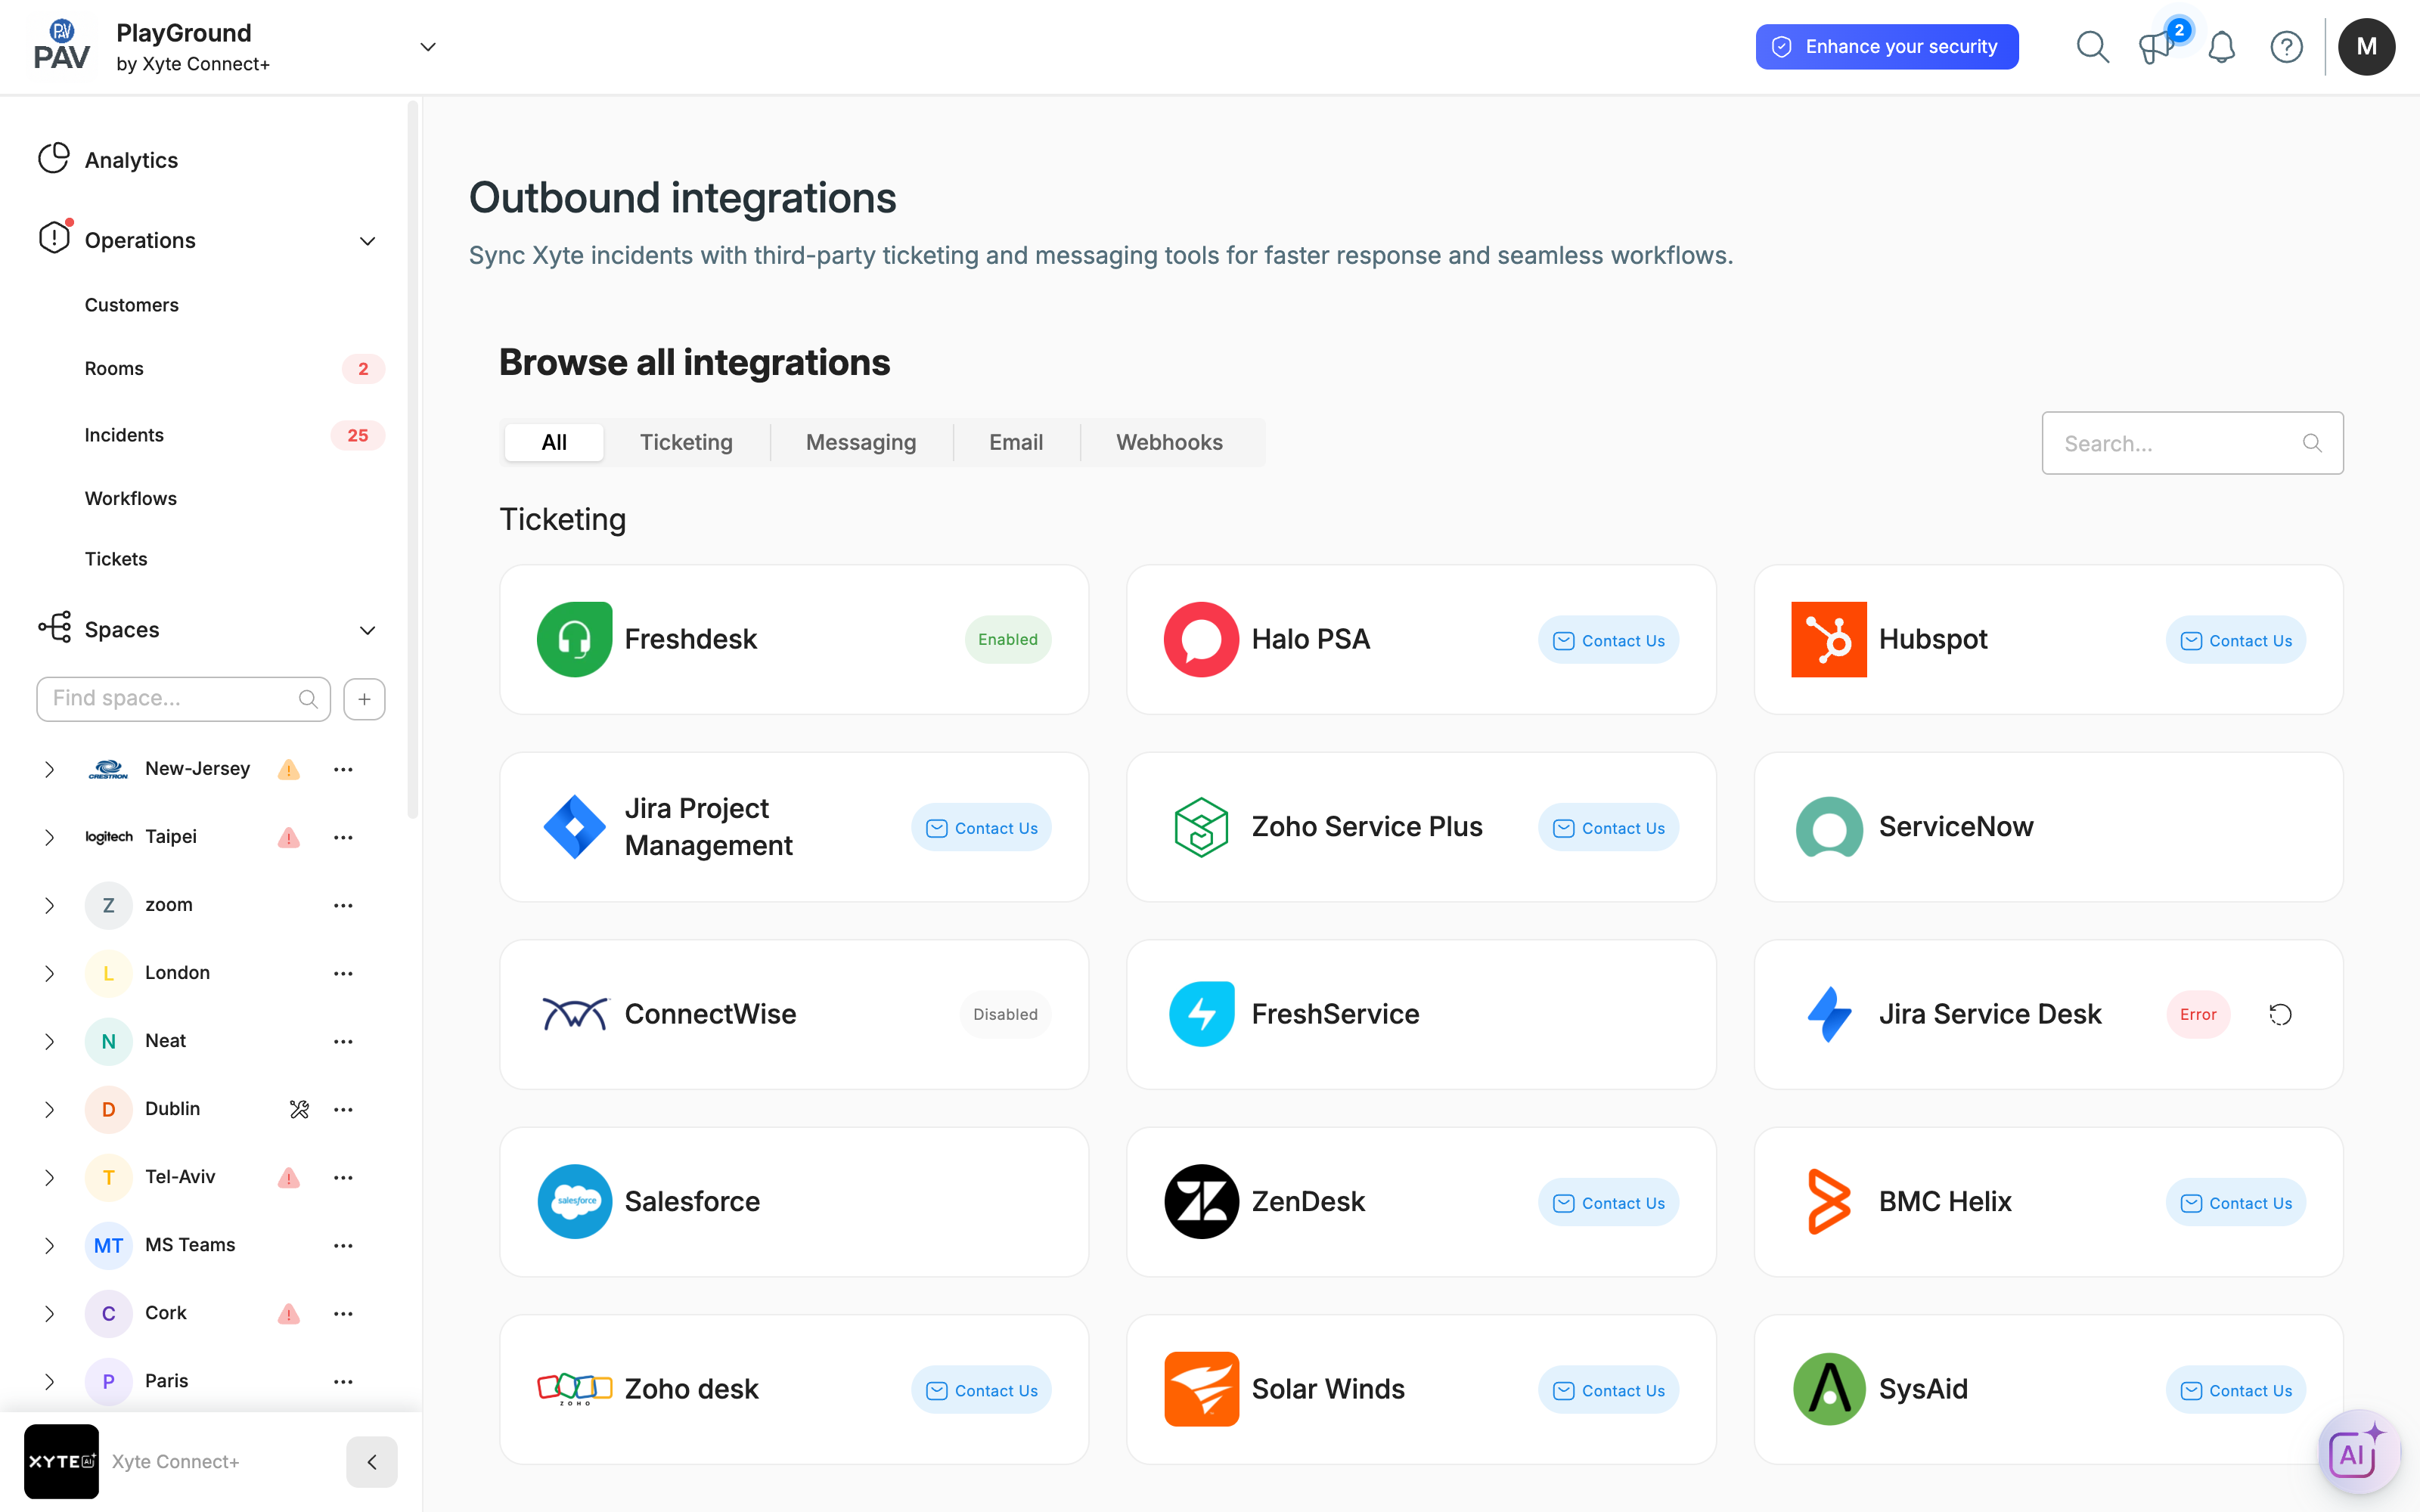The width and height of the screenshot is (2420, 1512).
Task: Click the Salesforce cloud logo
Action: click(x=574, y=1201)
